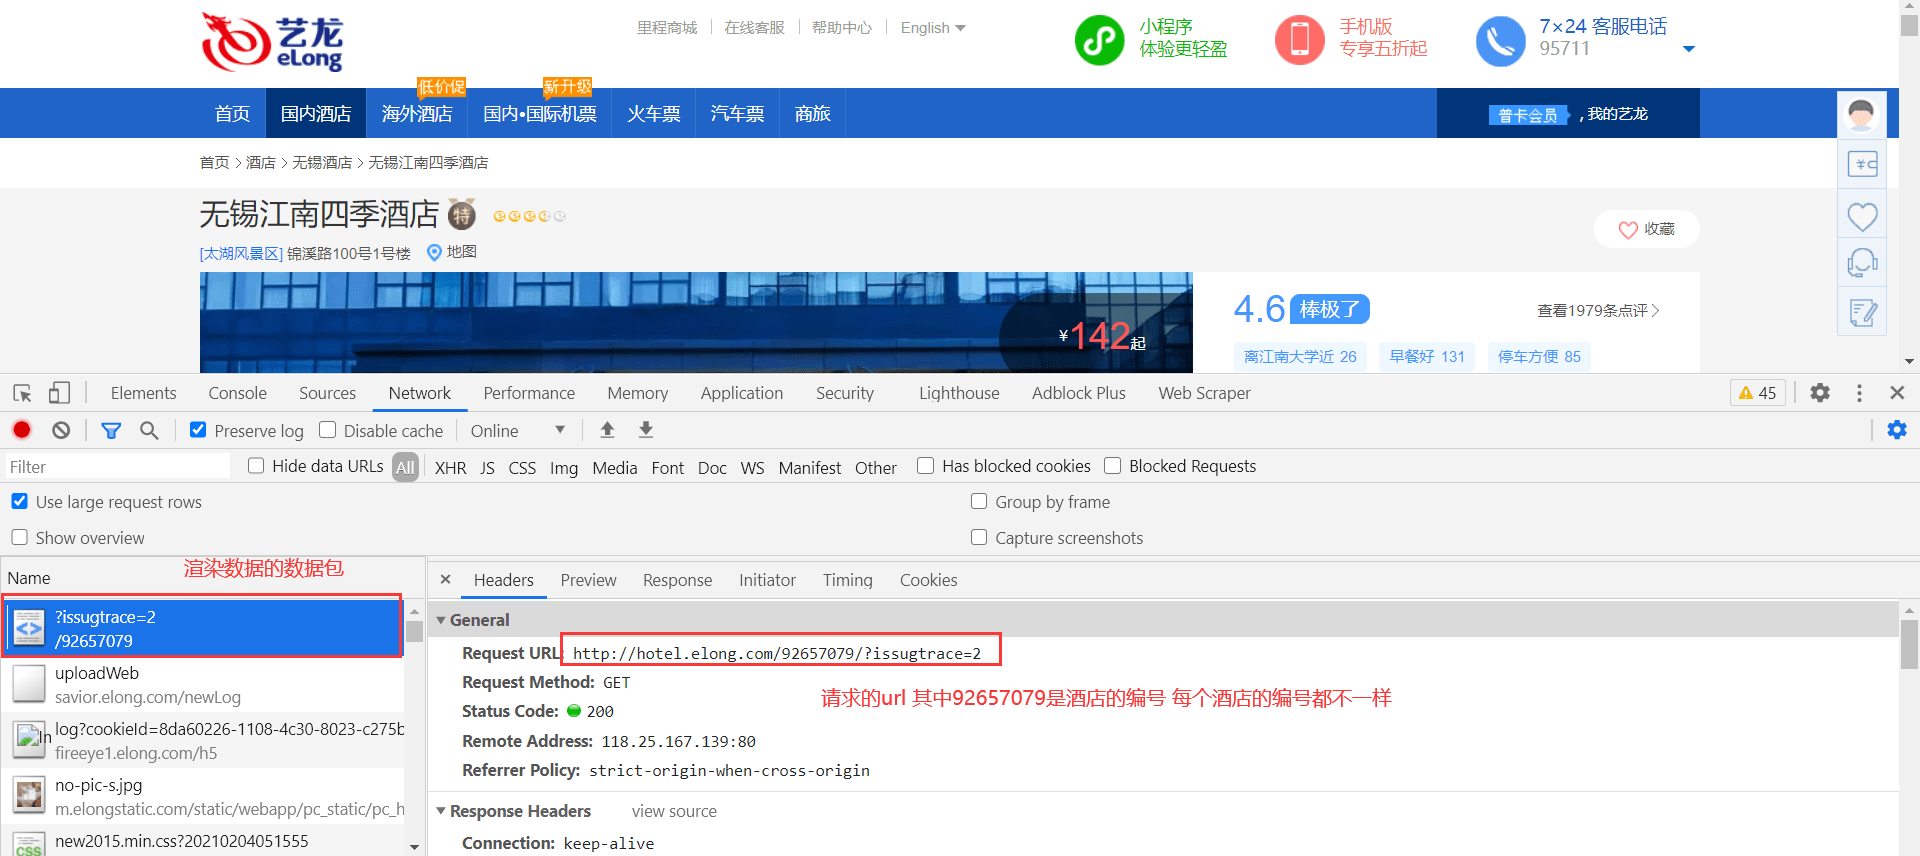
Task: Toggle the network filter funnel icon
Action: tap(111, 430)
